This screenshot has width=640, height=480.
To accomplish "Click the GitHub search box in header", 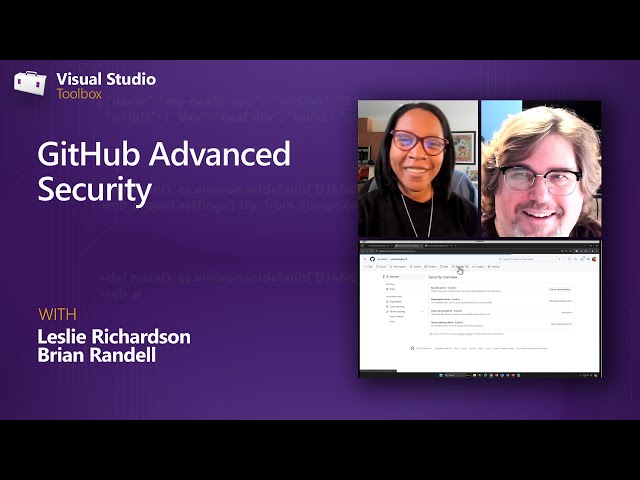I will point(525,259).
